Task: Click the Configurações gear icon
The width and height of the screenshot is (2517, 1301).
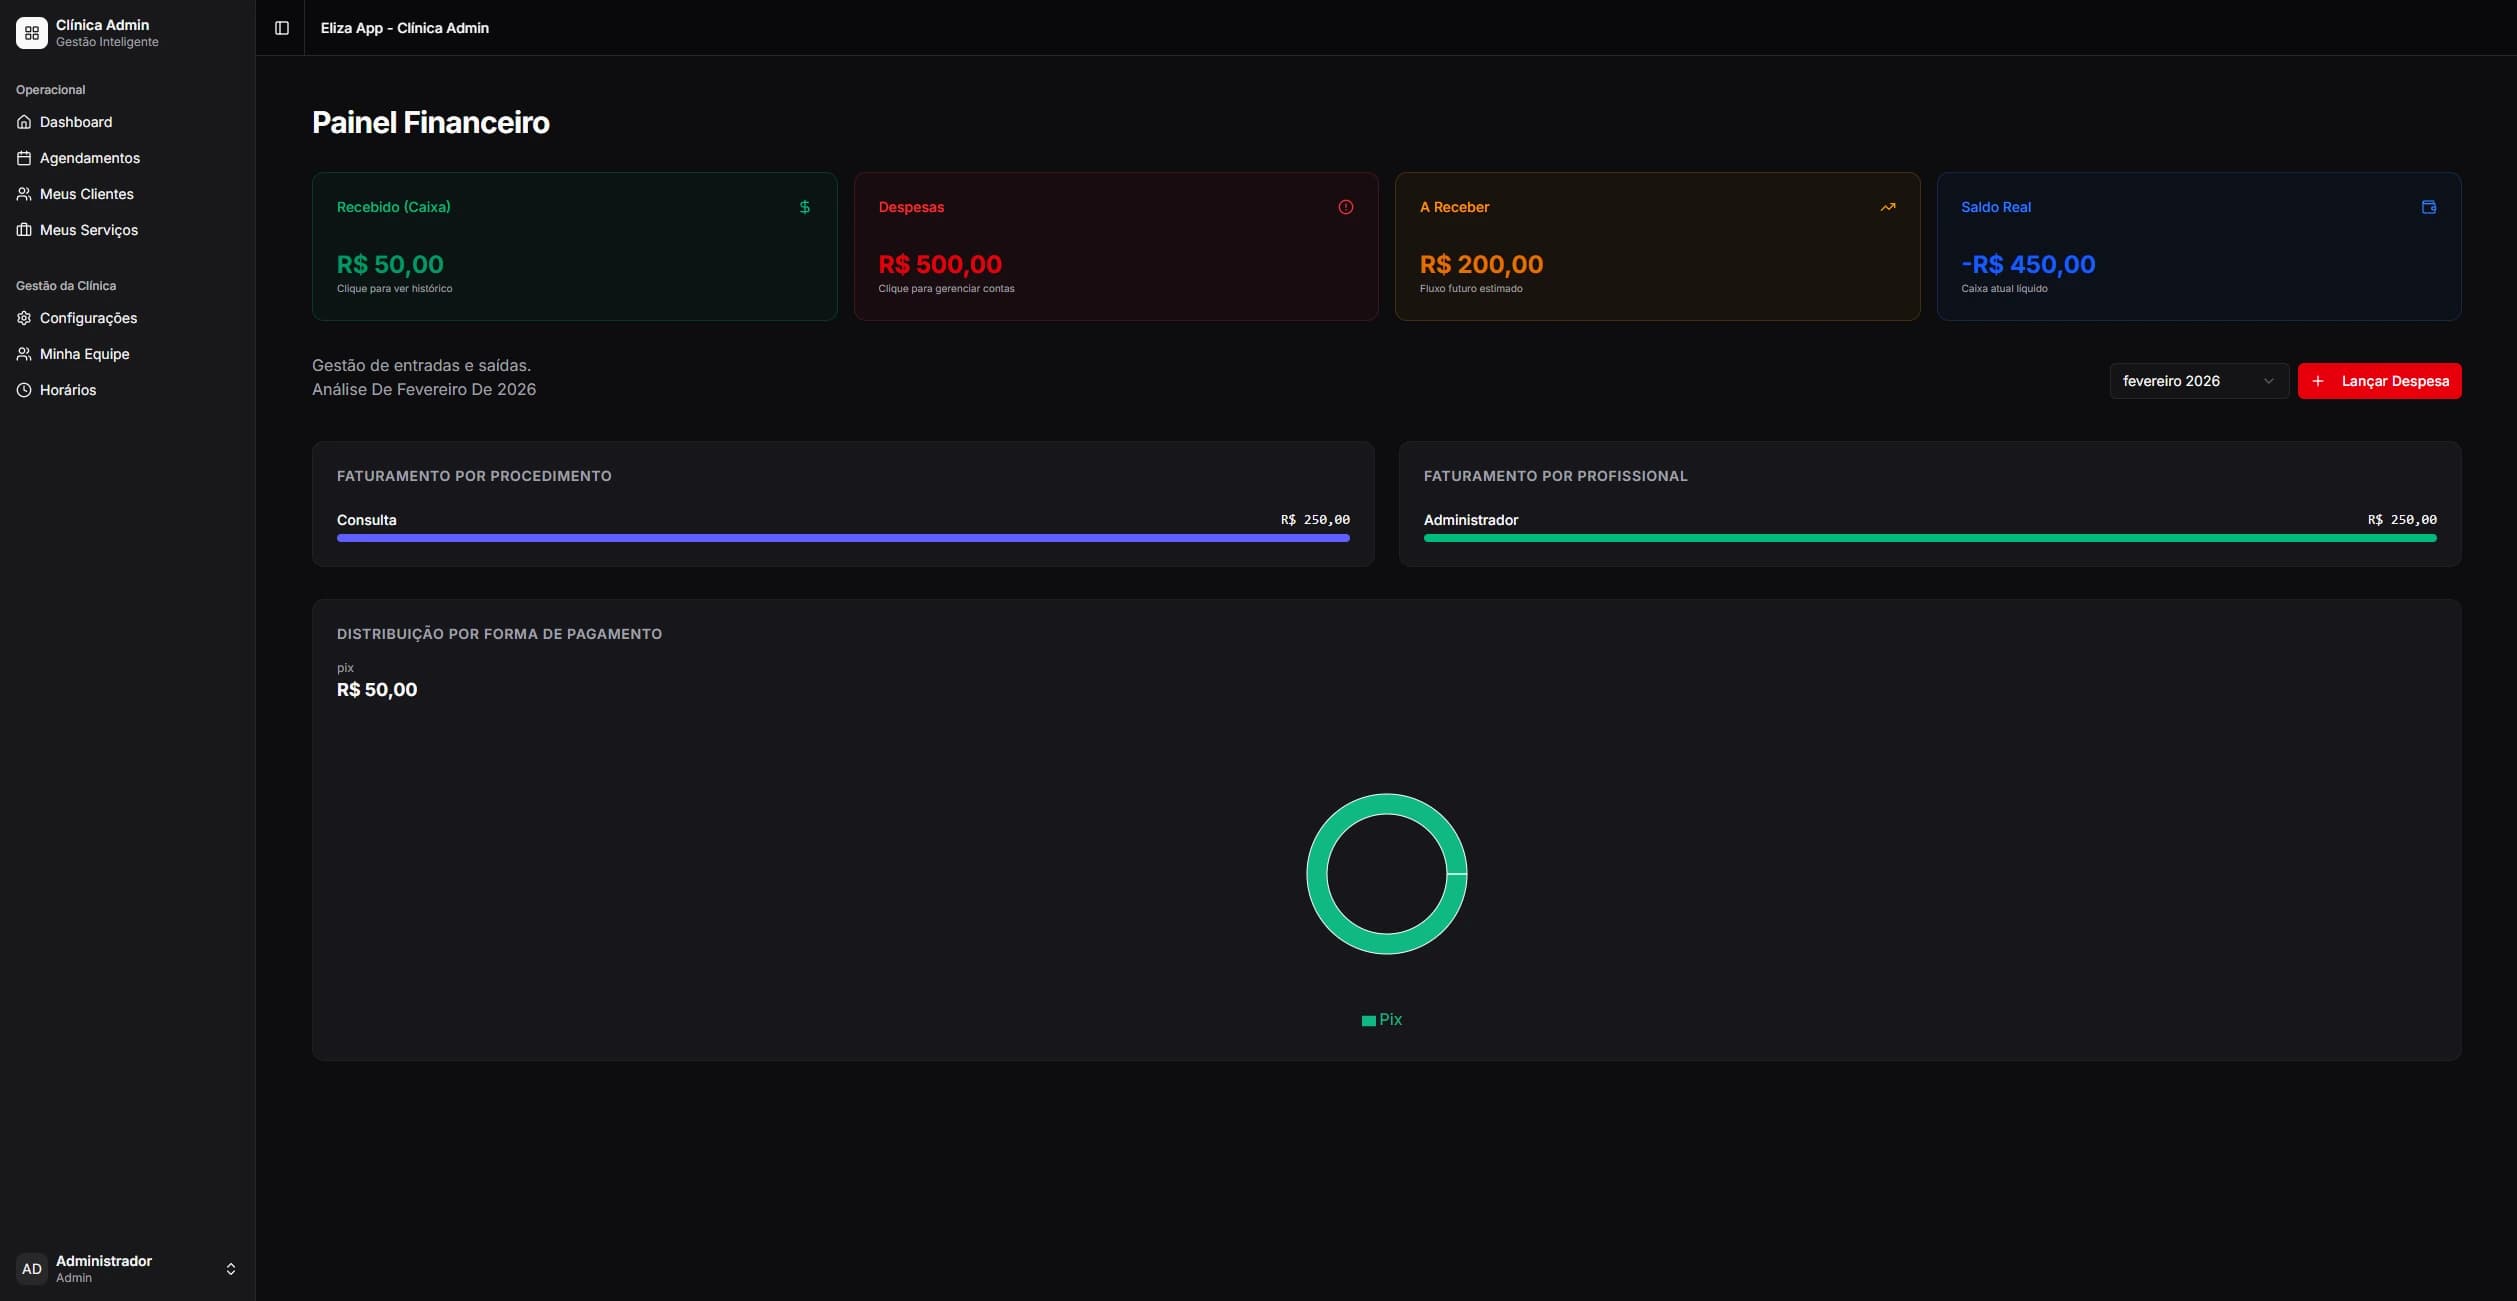Action: pos(24,318)
